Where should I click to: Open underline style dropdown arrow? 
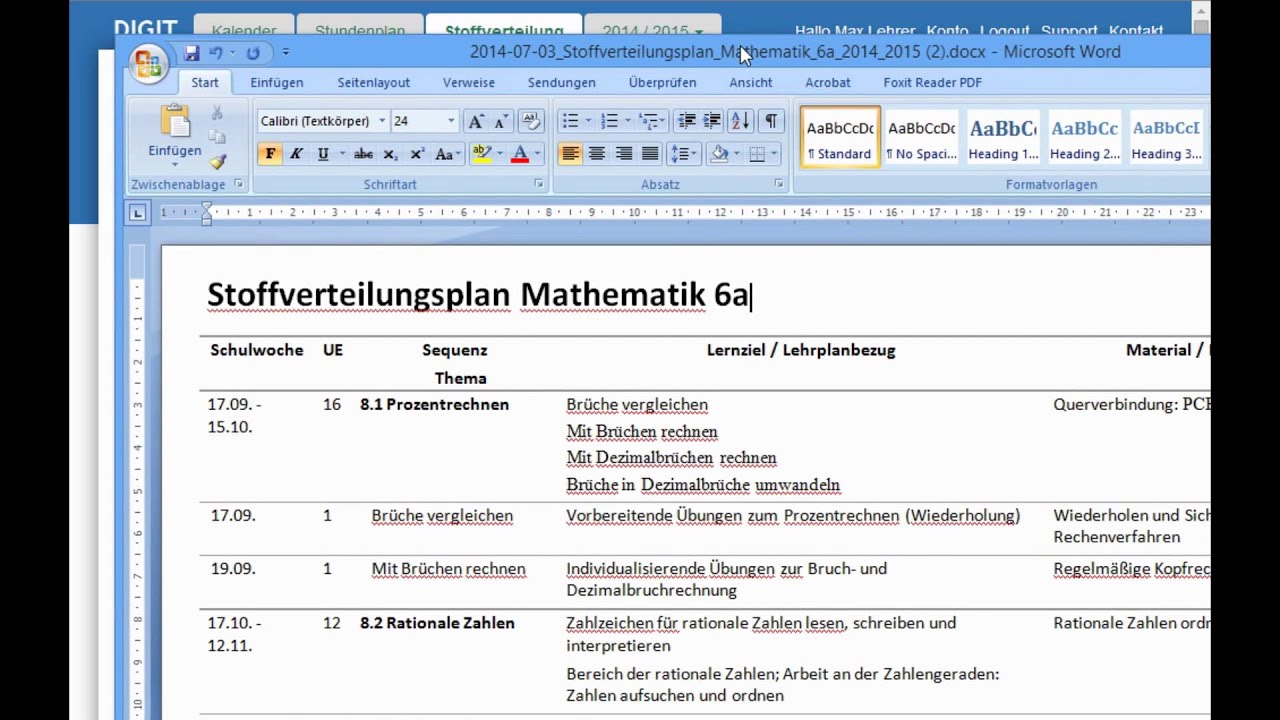(341, 154)
